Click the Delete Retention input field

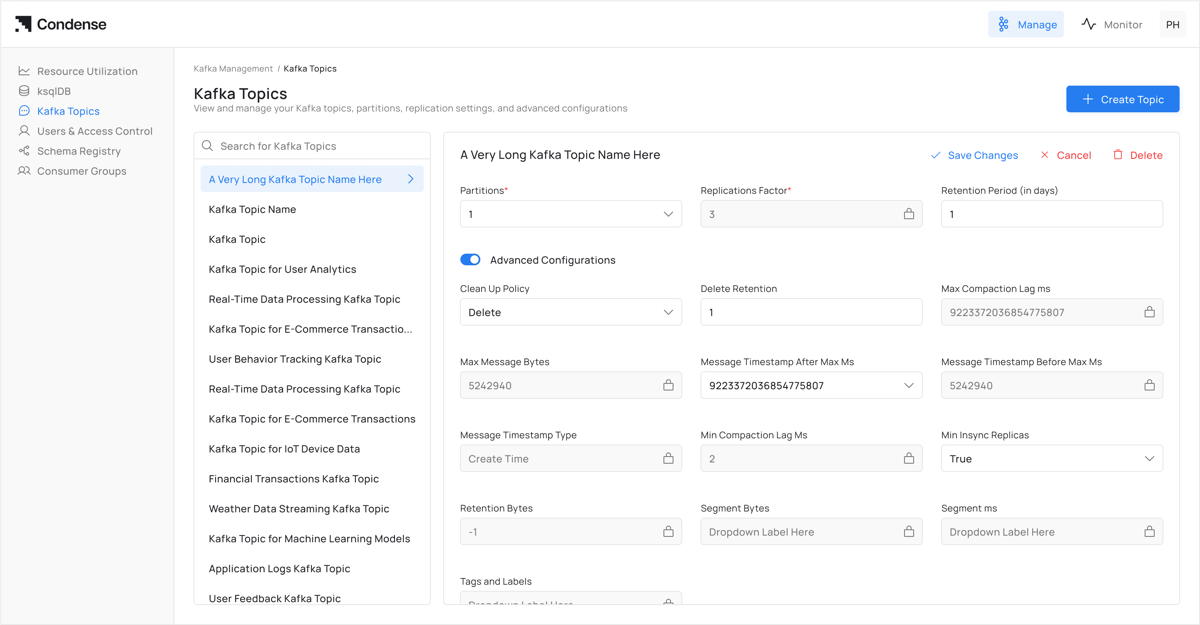[x=811, y=312]
